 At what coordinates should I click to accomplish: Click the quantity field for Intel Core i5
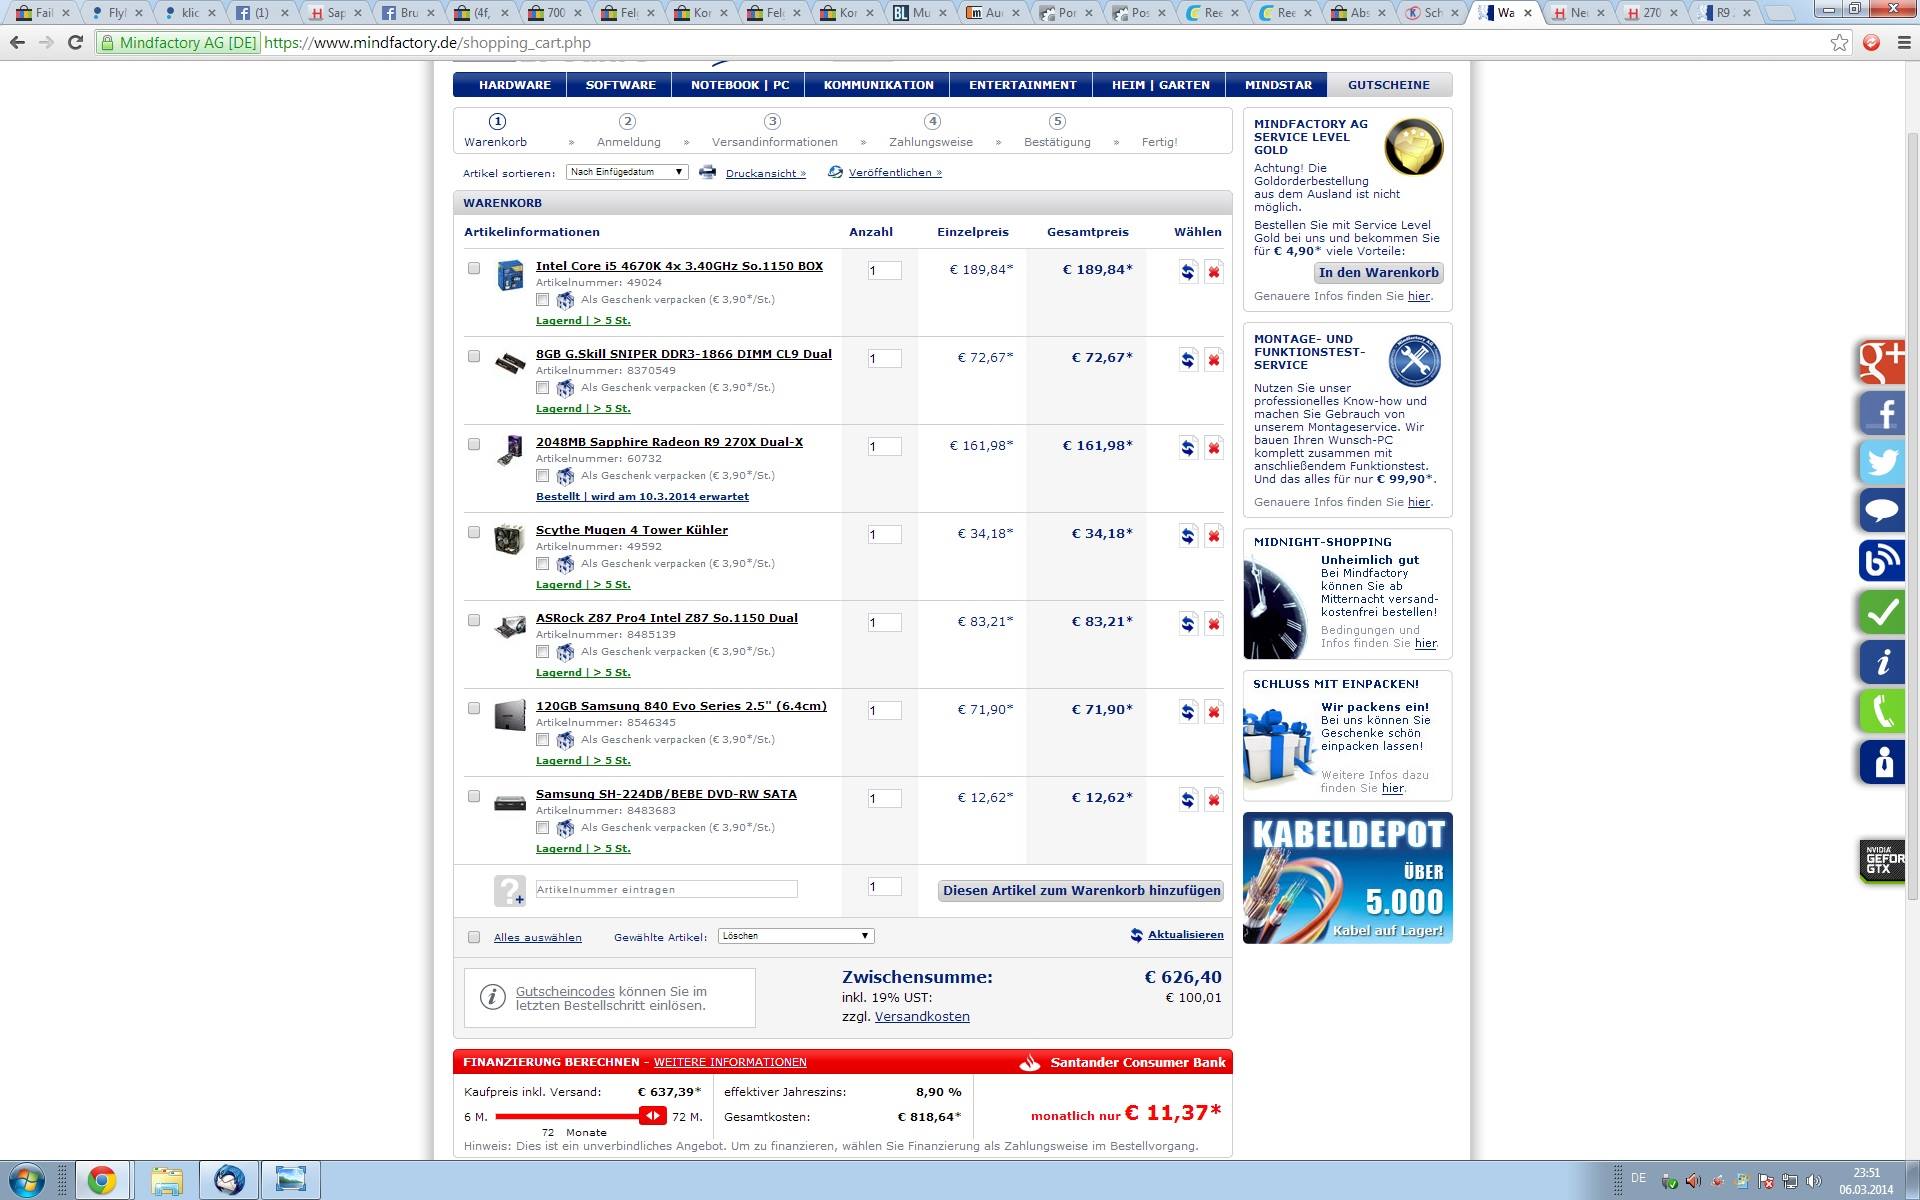click(884, 271)
